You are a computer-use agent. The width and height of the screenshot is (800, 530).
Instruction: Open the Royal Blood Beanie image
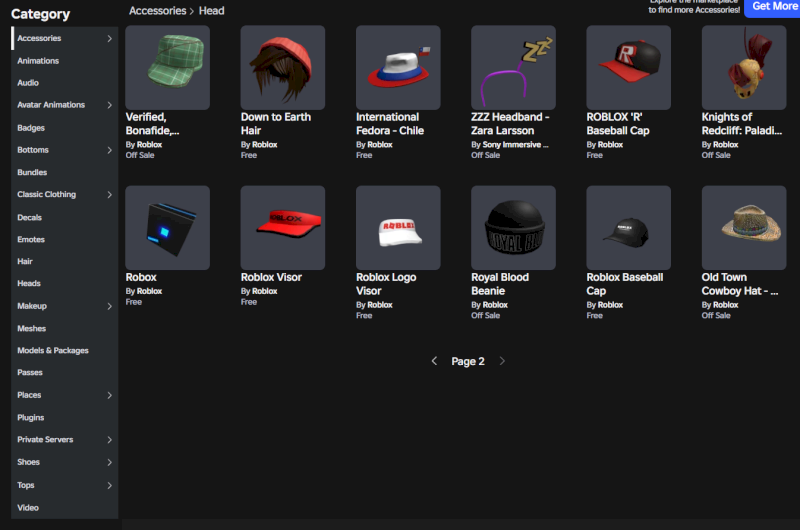coord(513,228)
